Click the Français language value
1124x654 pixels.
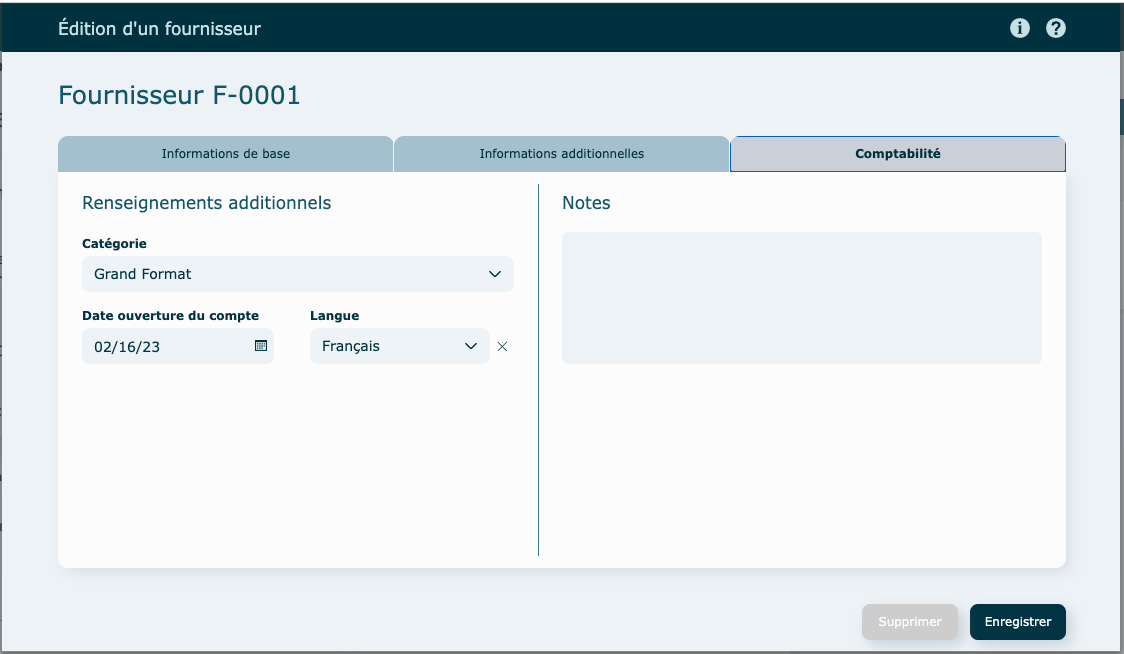point(351,347)
